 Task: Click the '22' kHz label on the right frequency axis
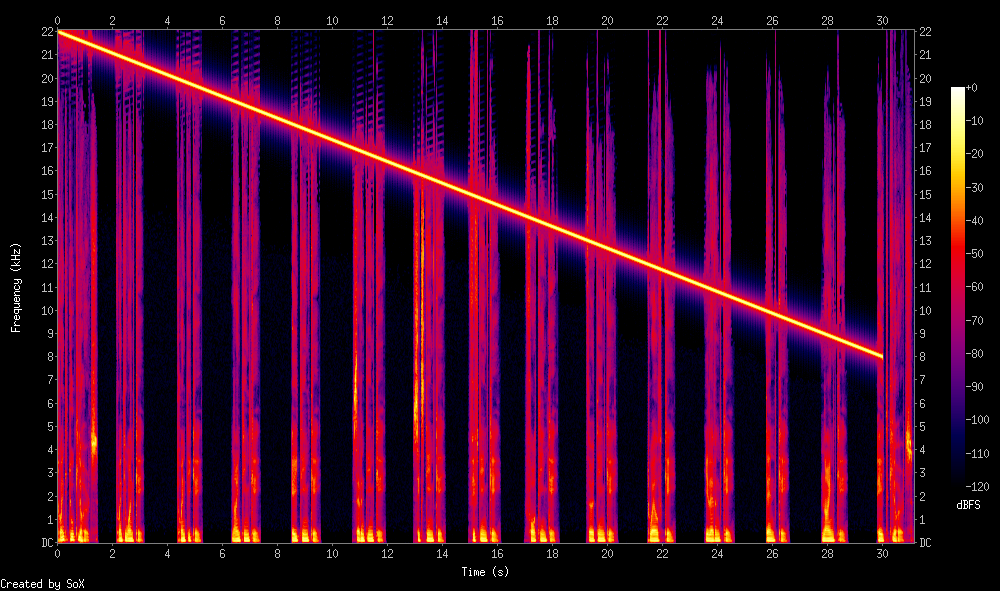[x=925, y=32]
